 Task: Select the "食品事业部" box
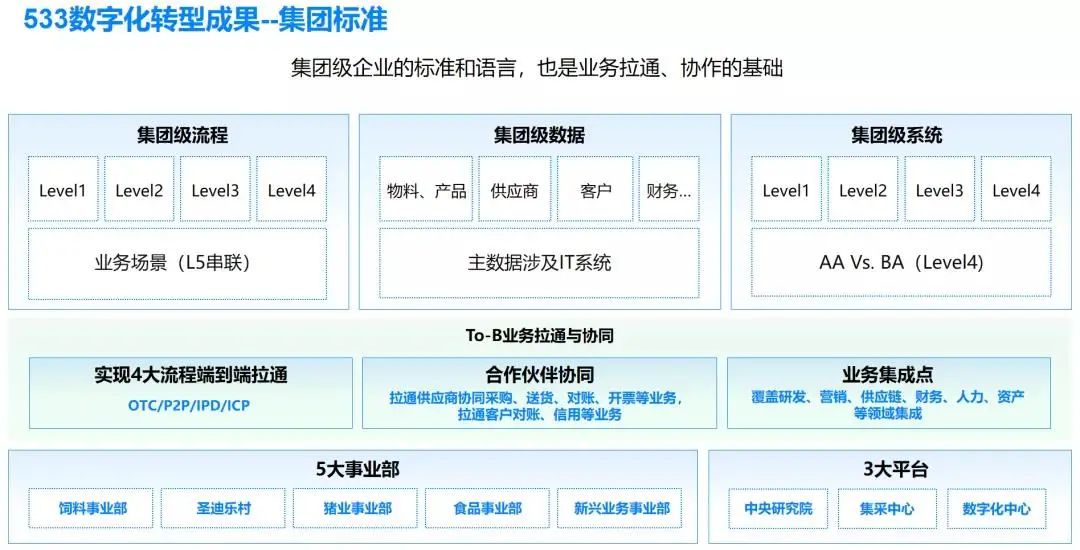[x=488, y=509]
